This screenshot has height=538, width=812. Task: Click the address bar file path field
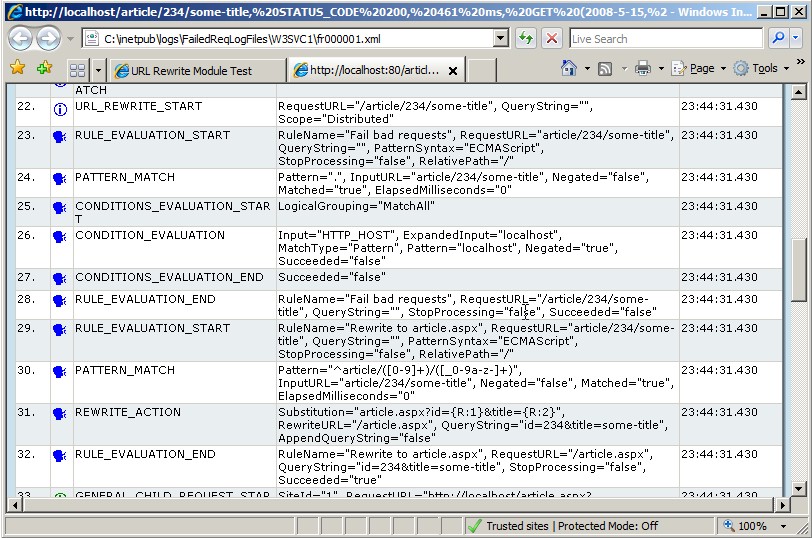[x=287, y=39]
